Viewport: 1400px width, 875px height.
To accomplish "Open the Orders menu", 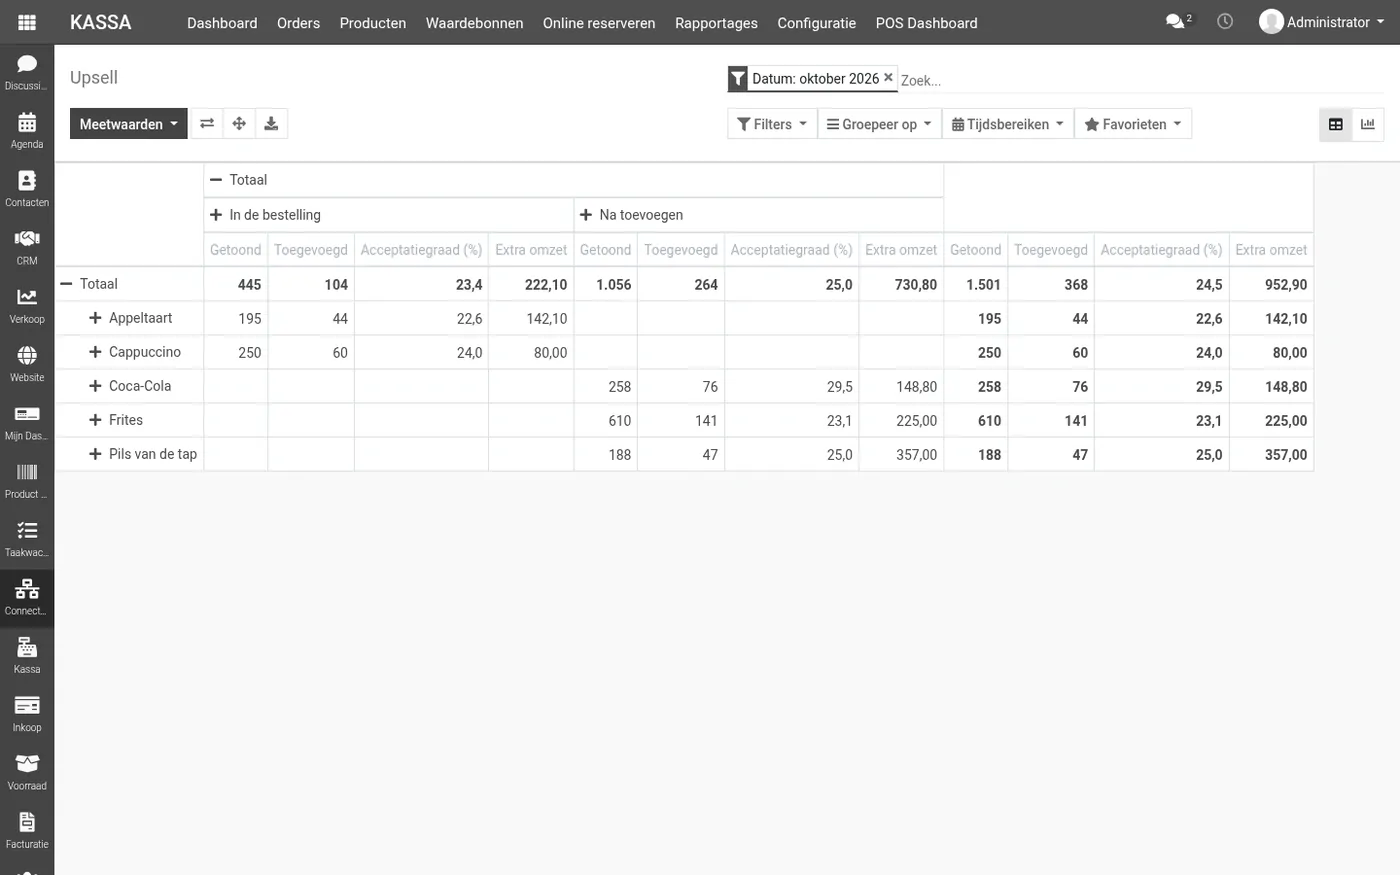I will pos(298,22).
